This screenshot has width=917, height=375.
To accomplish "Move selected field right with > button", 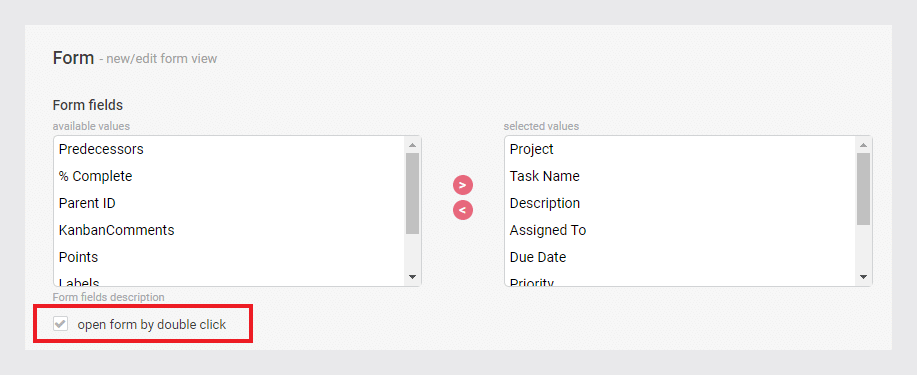I will tap(463, 185).
